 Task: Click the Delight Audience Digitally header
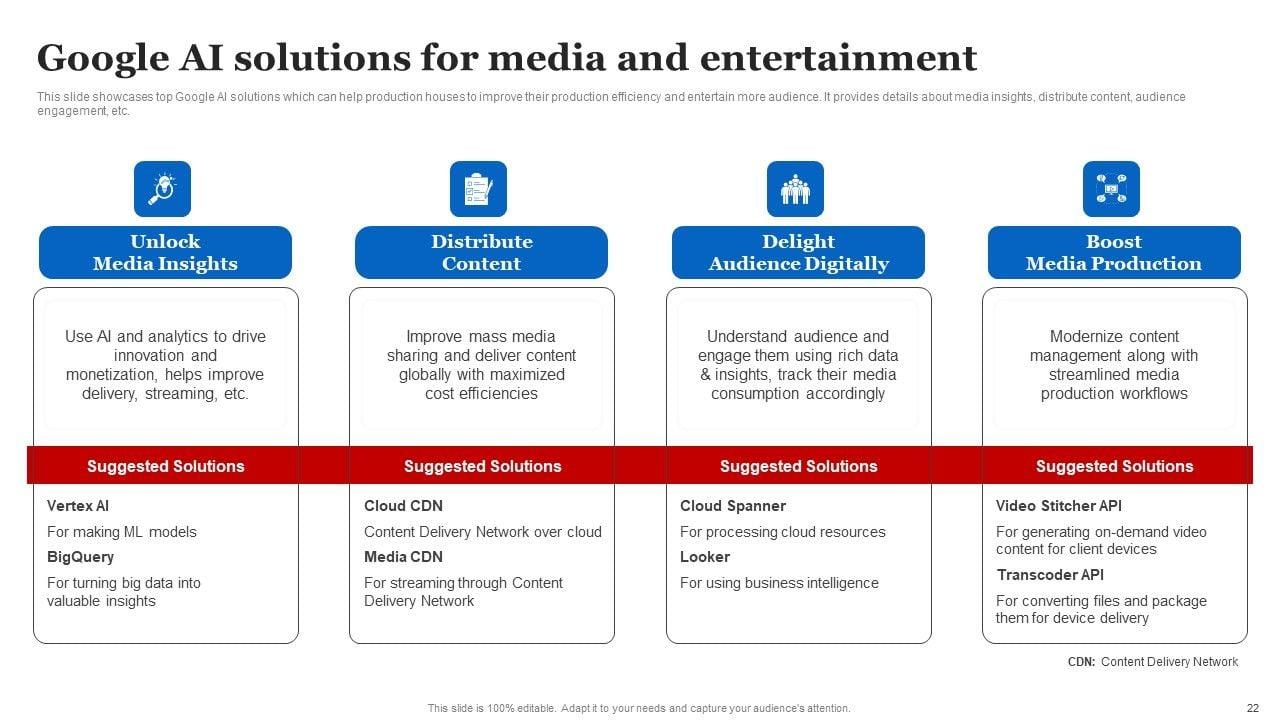(798, 253)
